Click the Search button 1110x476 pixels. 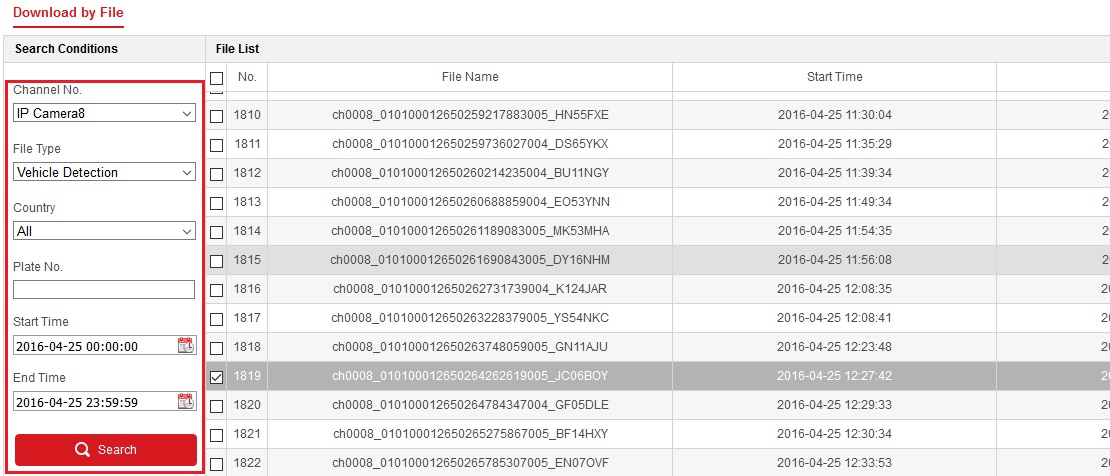105,450
